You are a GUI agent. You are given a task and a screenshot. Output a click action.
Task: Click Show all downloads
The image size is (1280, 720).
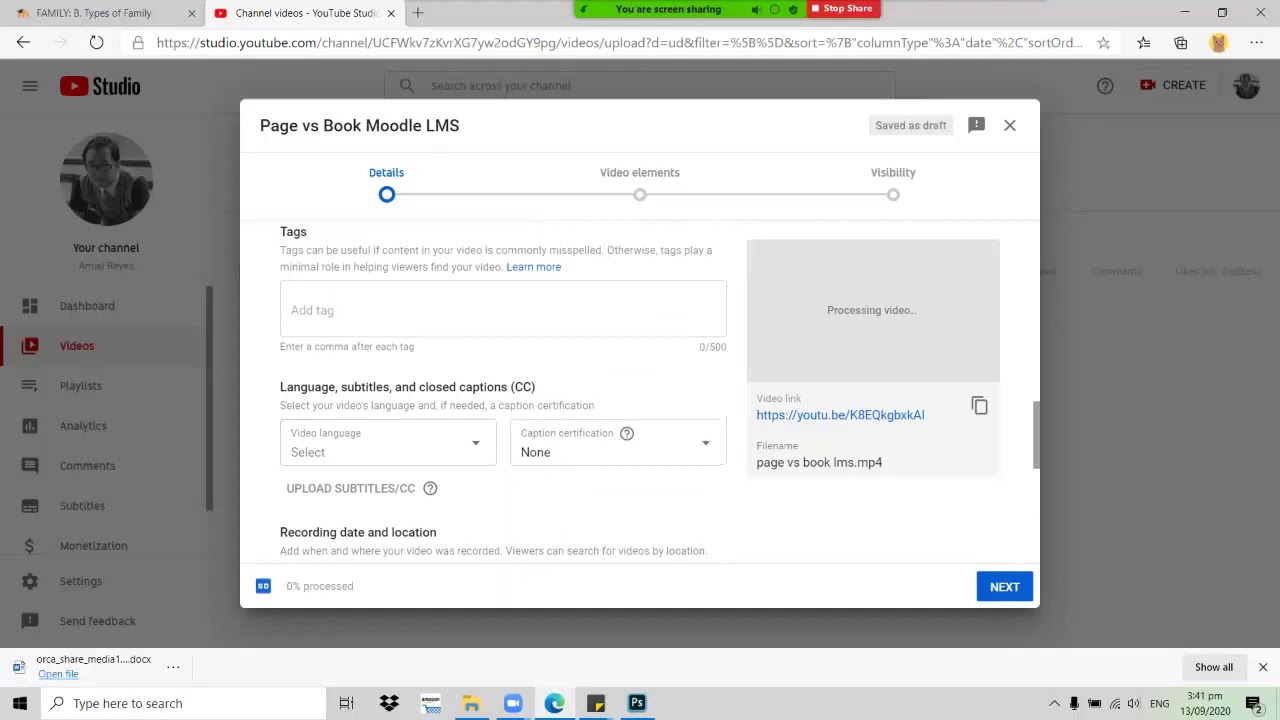coord(1214,667)
